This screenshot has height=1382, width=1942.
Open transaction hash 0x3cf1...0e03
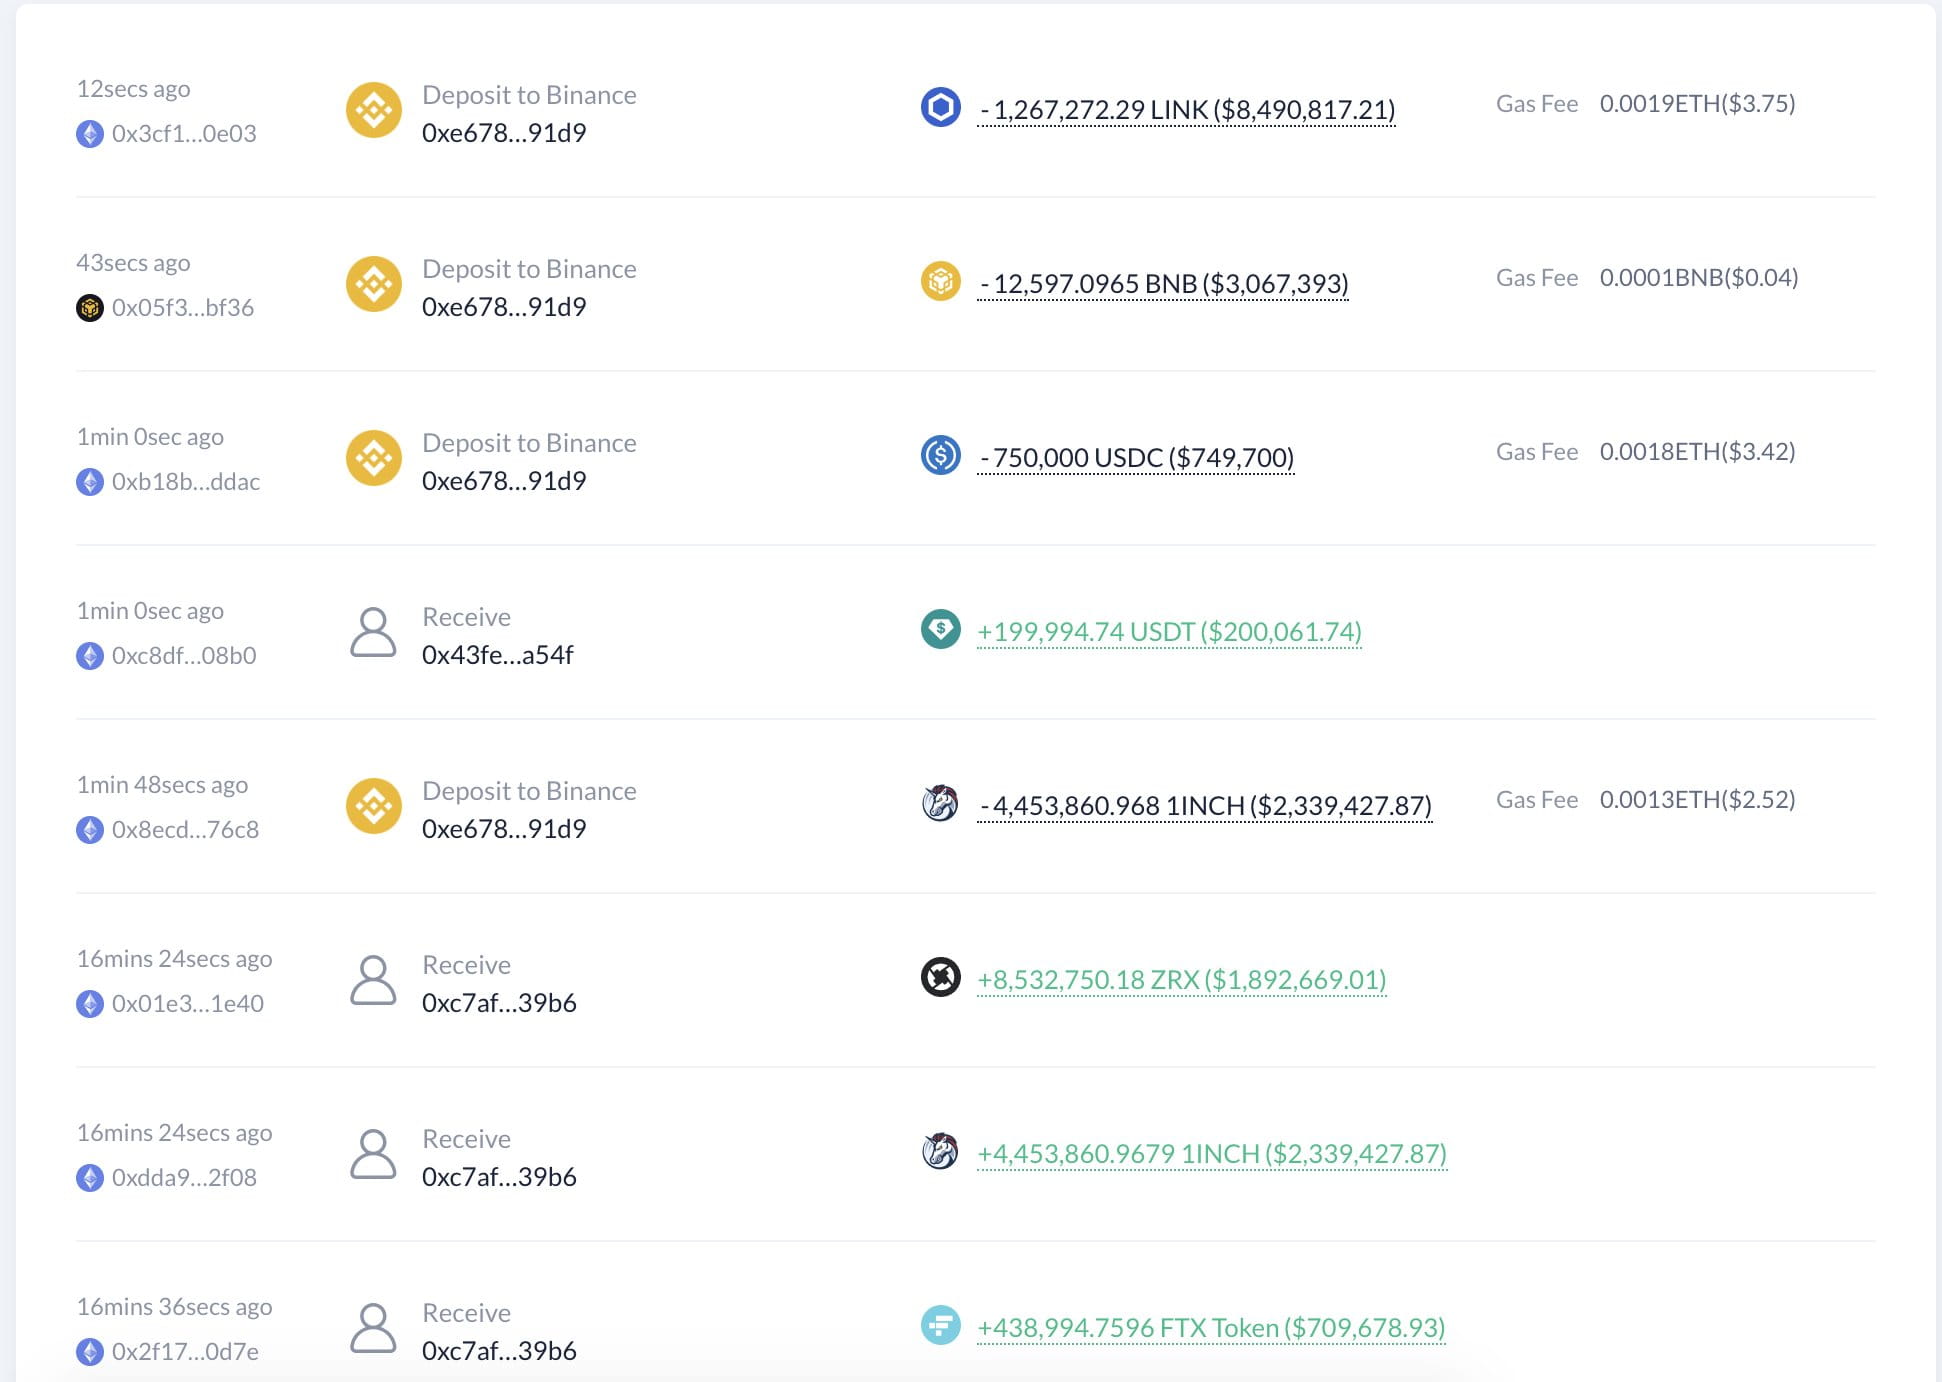[x=184, y=134]
